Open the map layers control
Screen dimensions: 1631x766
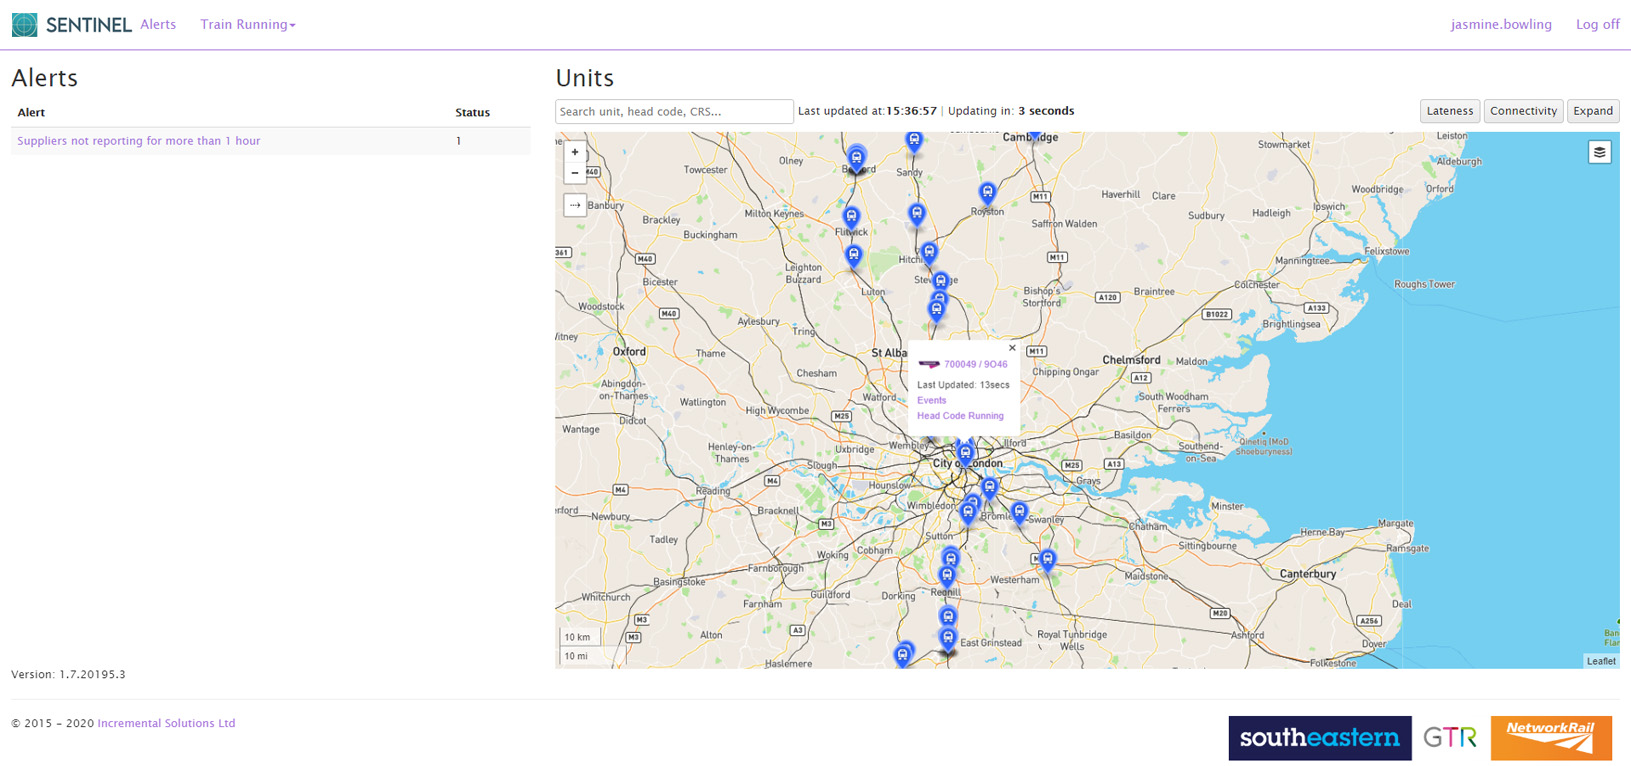tap(1599, 152)
